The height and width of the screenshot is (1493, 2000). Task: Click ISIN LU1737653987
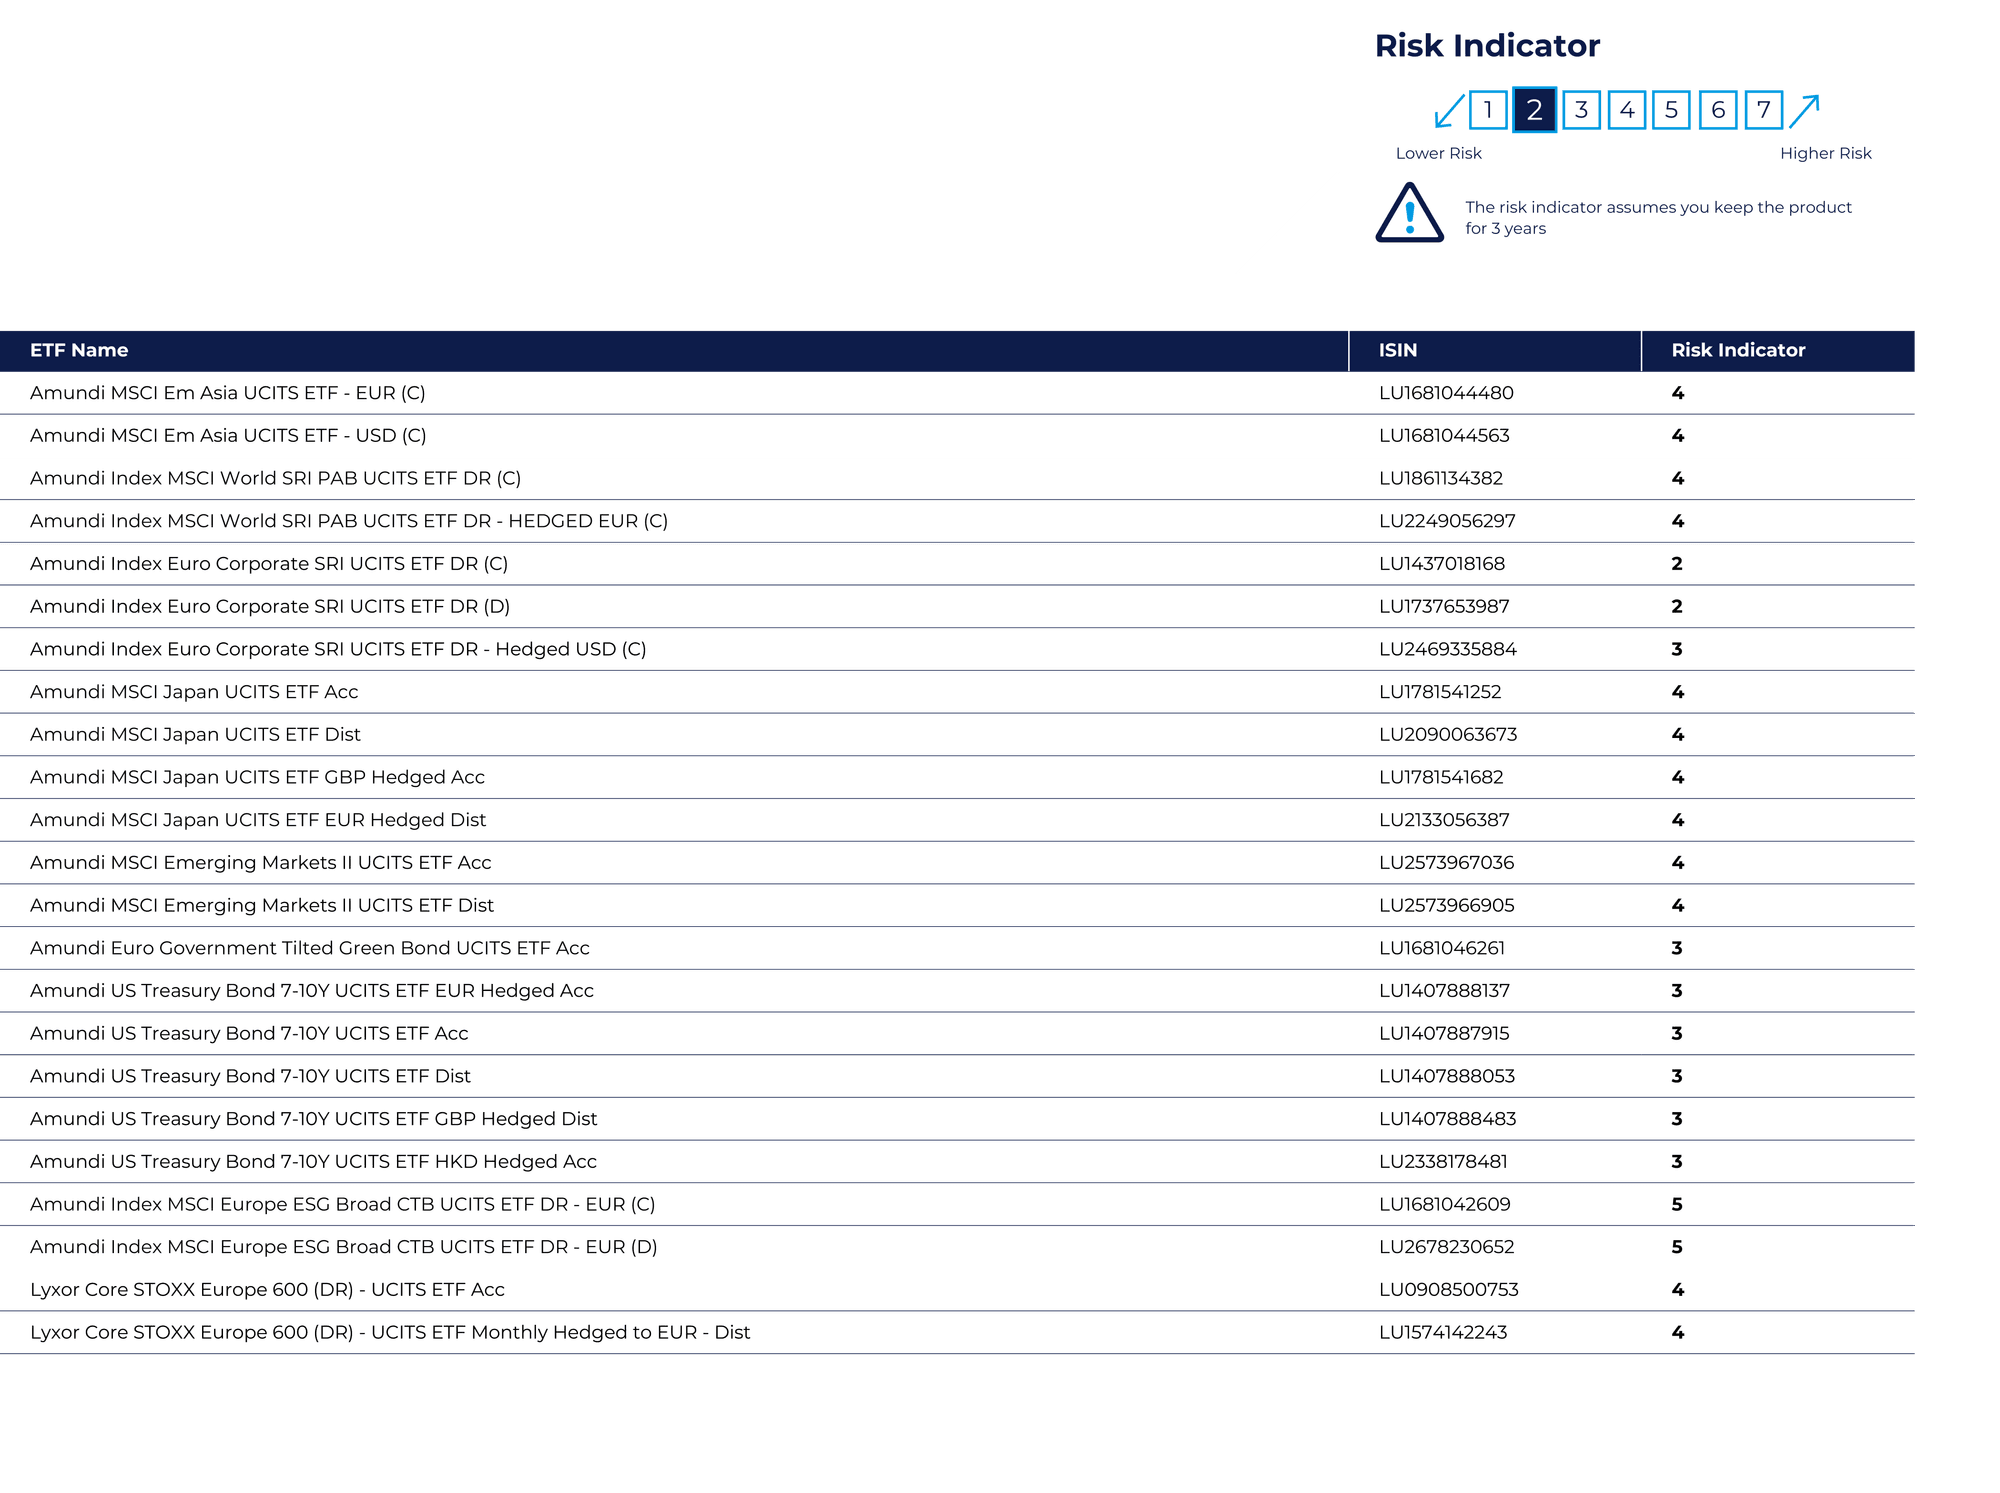(x=1444, y=606)
